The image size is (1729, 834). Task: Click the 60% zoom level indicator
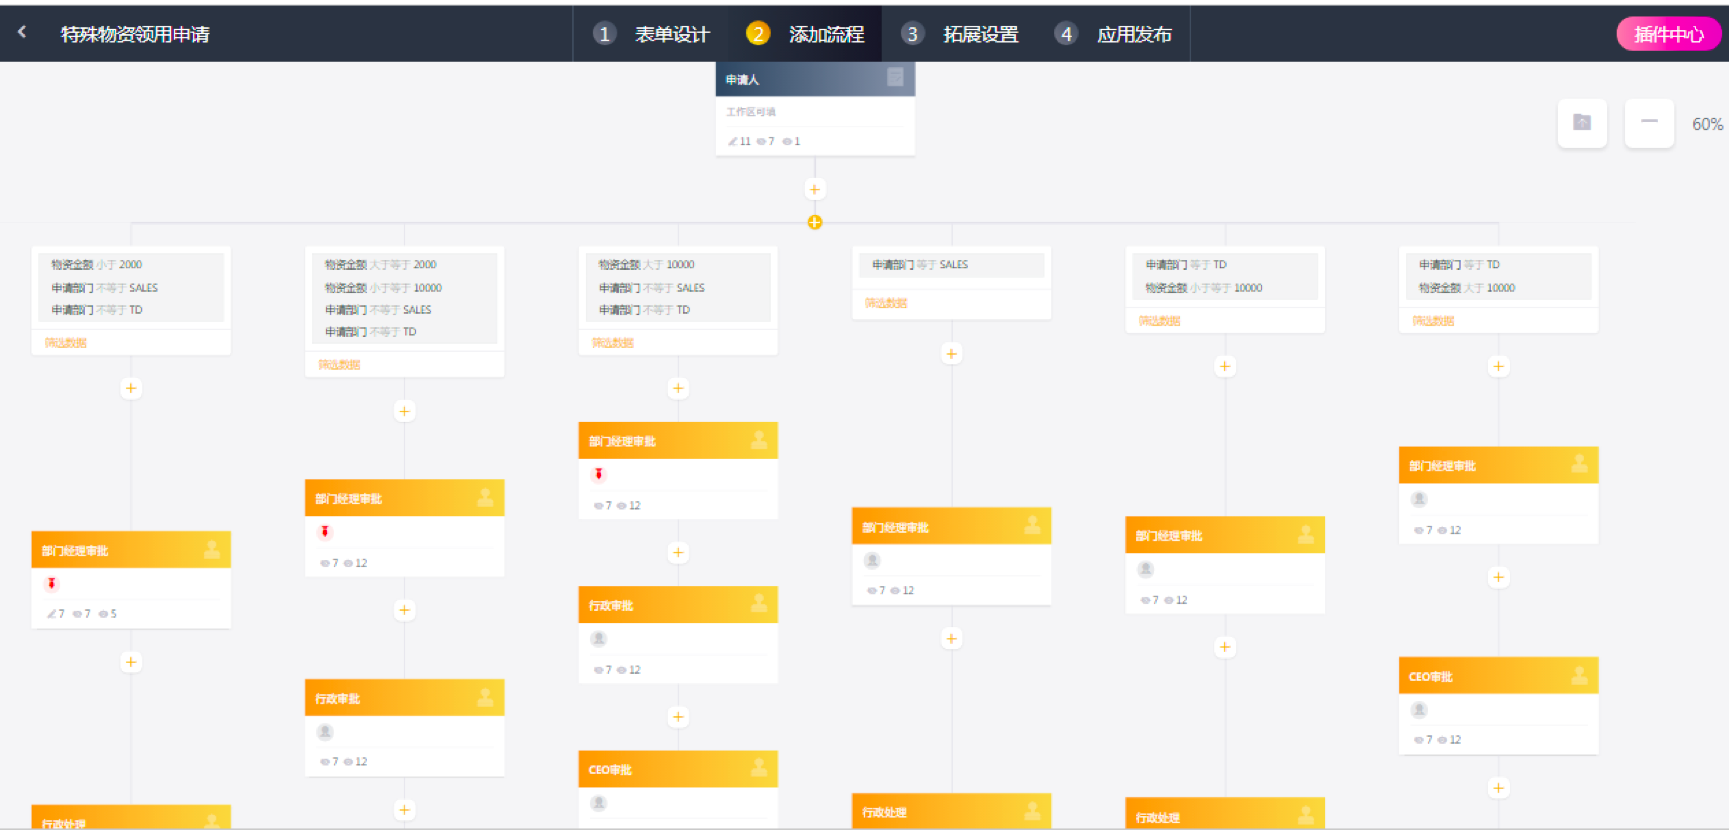coord(1706,124)
